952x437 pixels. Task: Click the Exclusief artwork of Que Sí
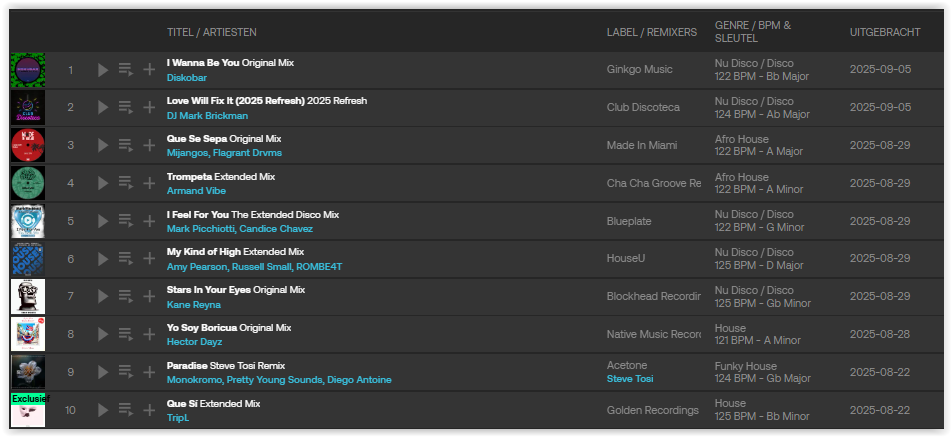click(x=28, y=410)
